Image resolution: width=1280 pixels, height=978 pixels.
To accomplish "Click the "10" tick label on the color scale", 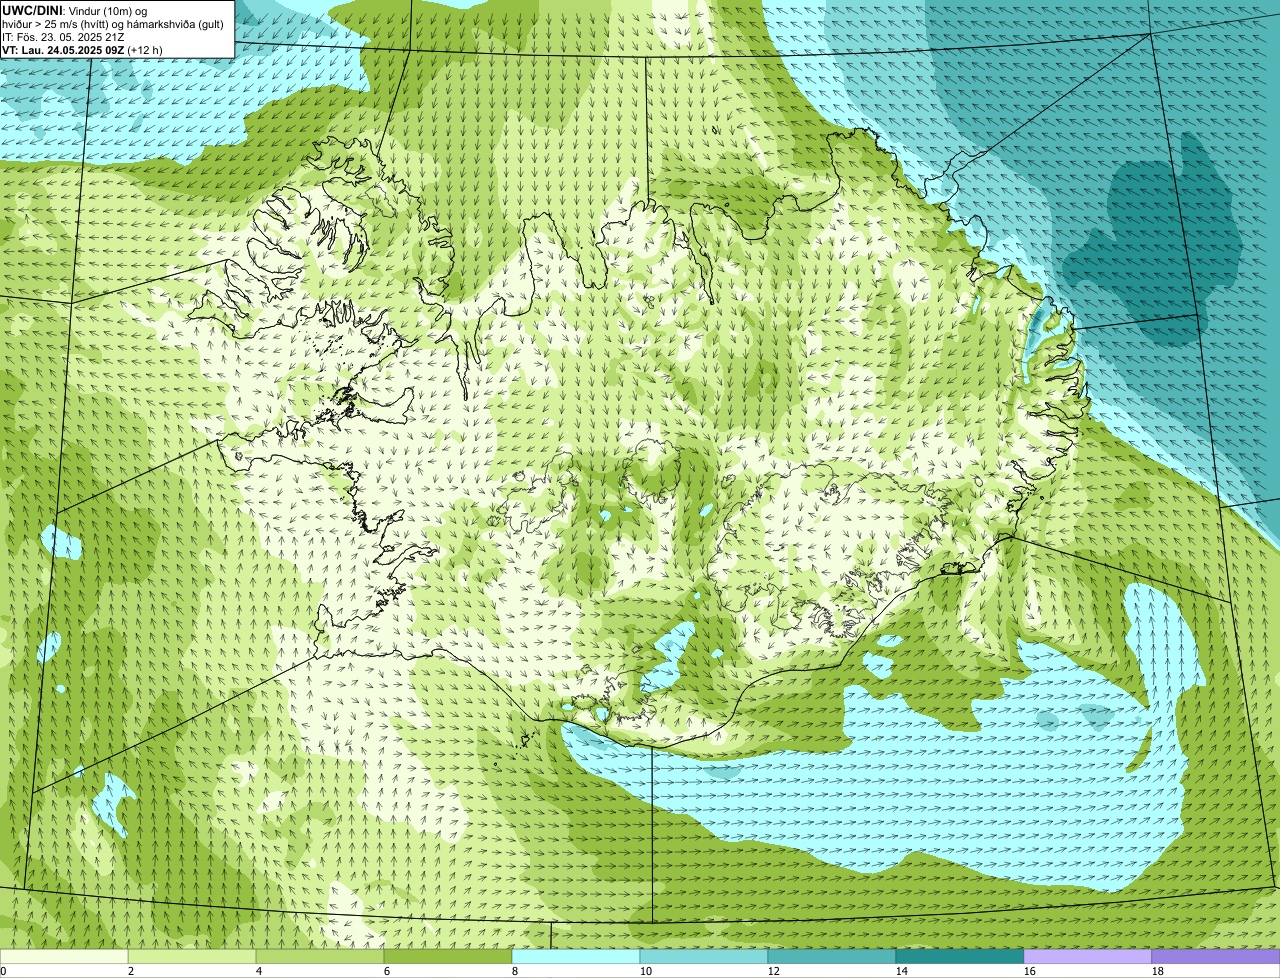I will (646, 971).
